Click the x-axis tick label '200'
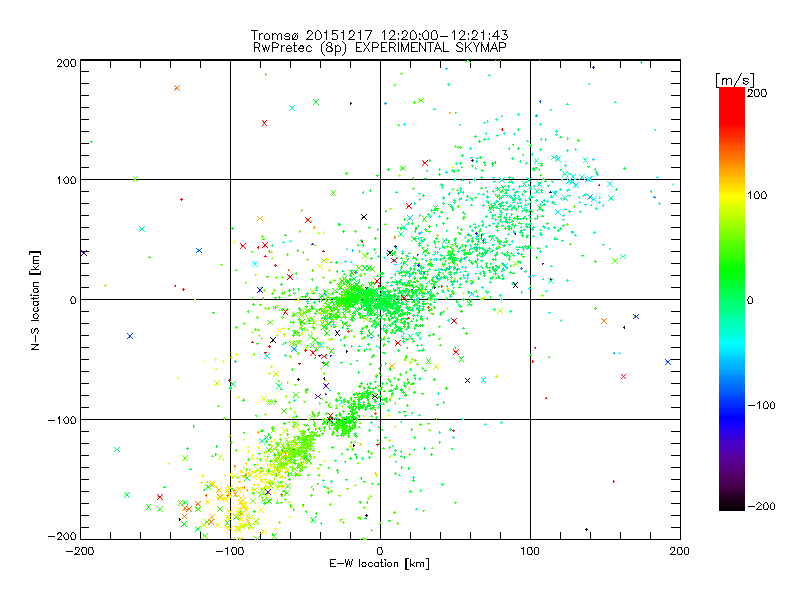This screenshot has width=800, height=600. (x=680, y=551)
